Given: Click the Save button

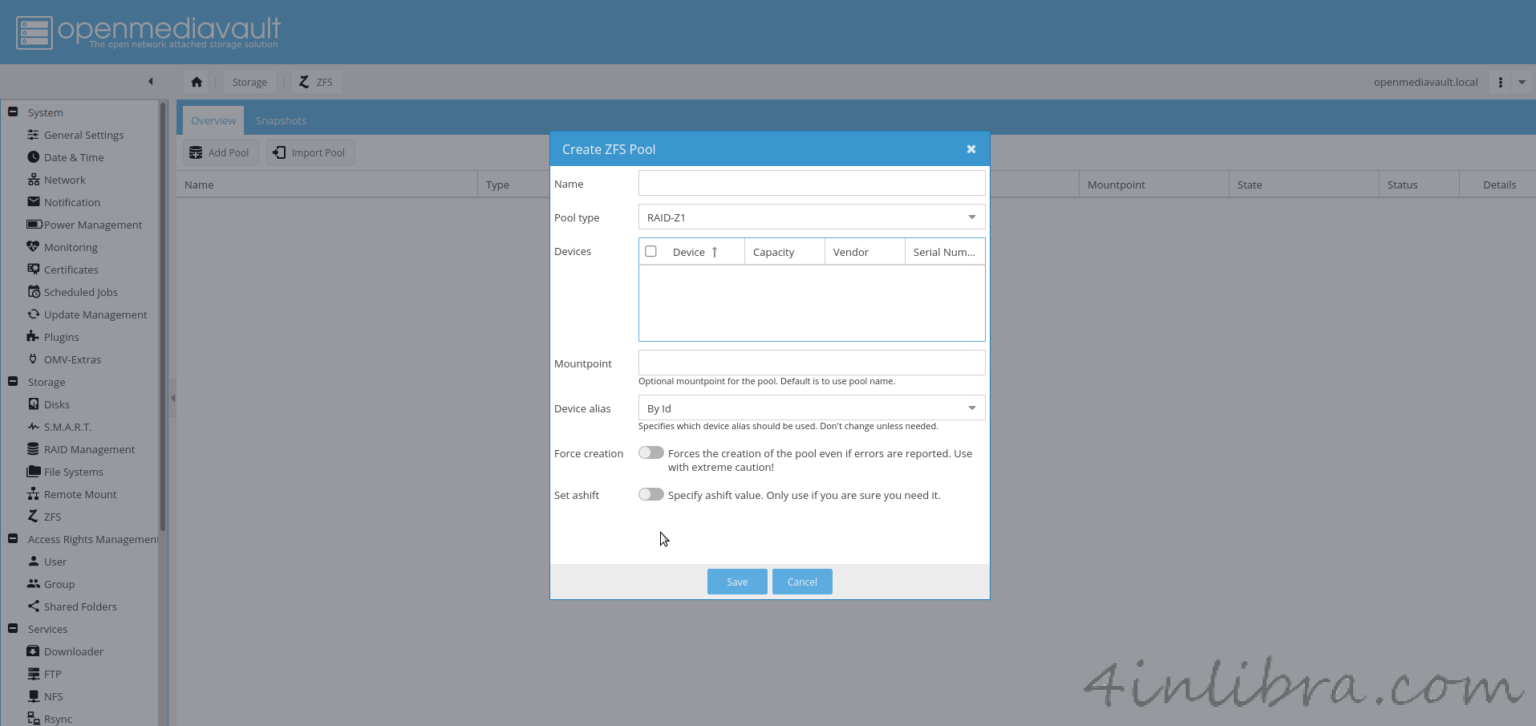Looking at the screenshot, I should [x=737, y=582].
